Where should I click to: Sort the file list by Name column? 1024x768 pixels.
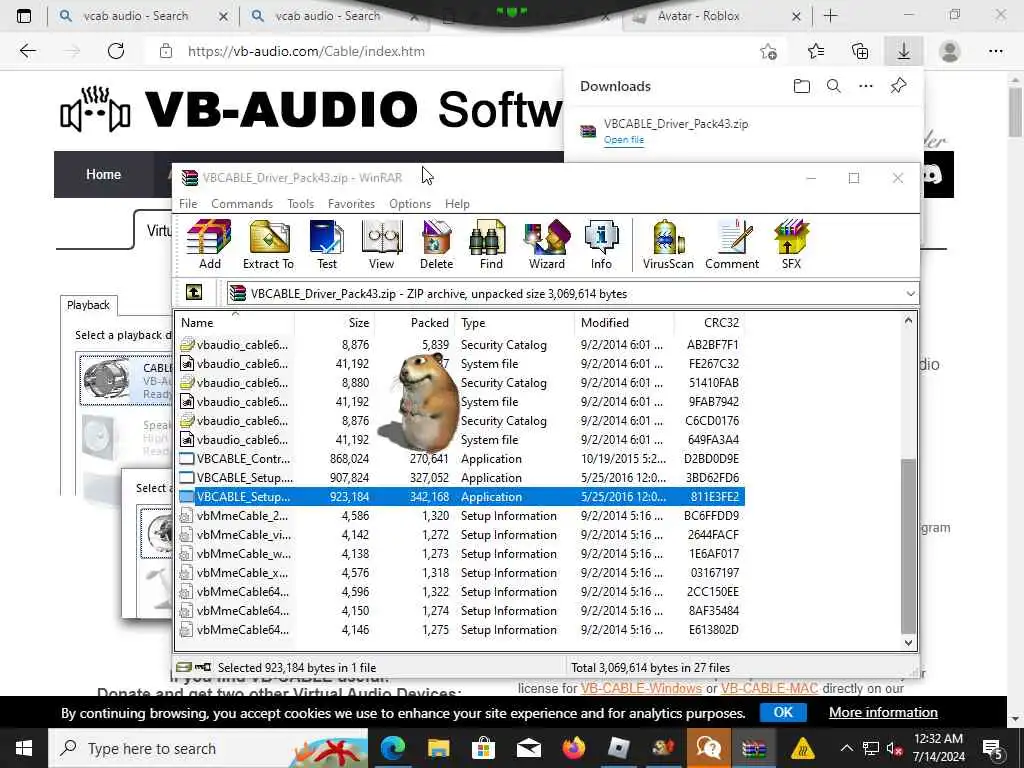(235, 323)
